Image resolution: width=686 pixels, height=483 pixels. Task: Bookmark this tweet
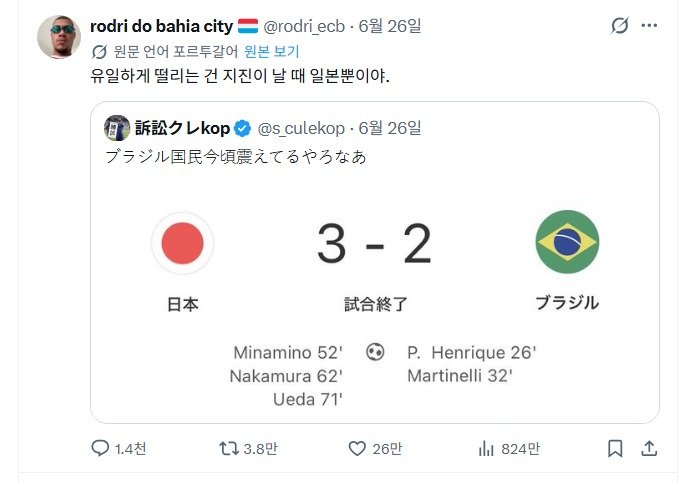[615, 448]
